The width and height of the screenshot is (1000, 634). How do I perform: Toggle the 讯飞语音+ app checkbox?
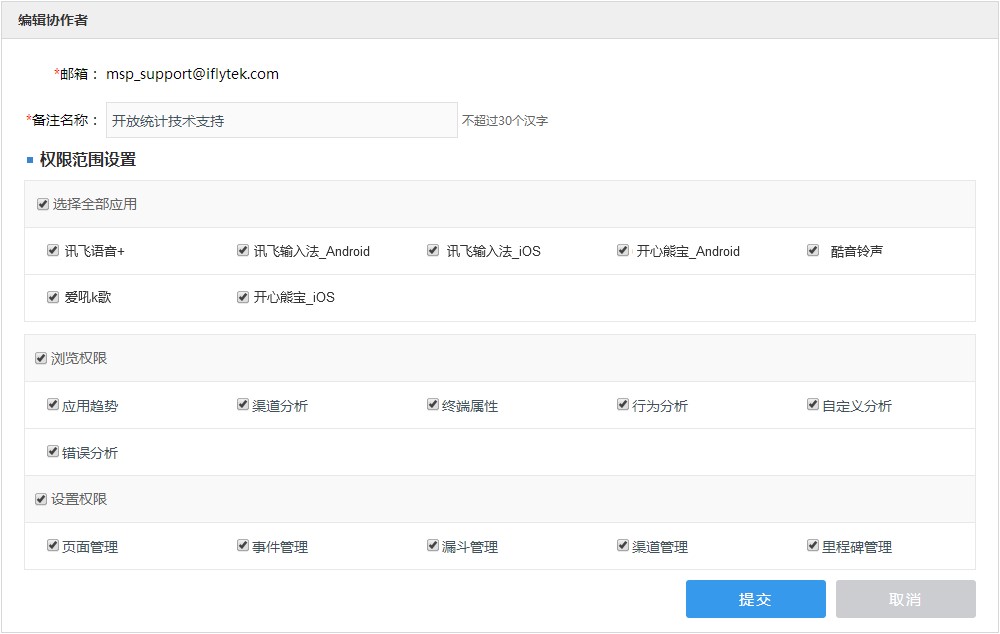53,250
